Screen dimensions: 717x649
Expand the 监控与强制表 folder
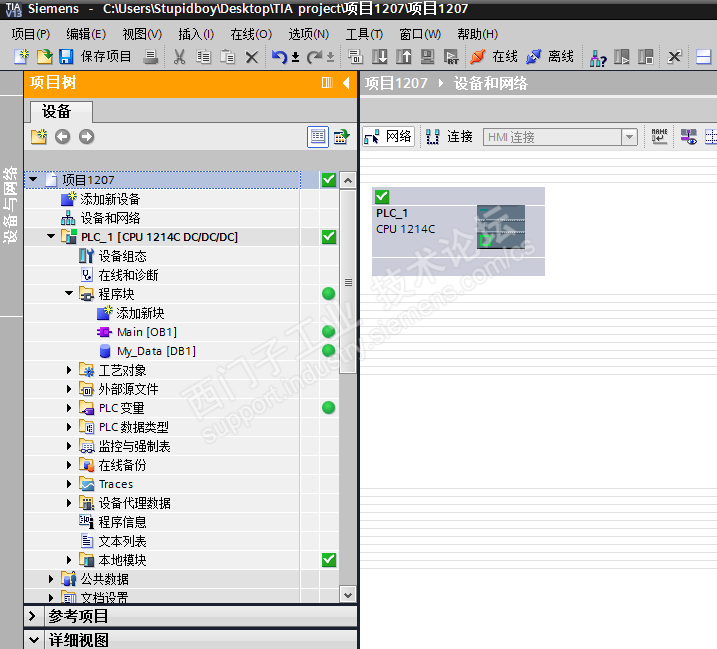pos(69,445)
